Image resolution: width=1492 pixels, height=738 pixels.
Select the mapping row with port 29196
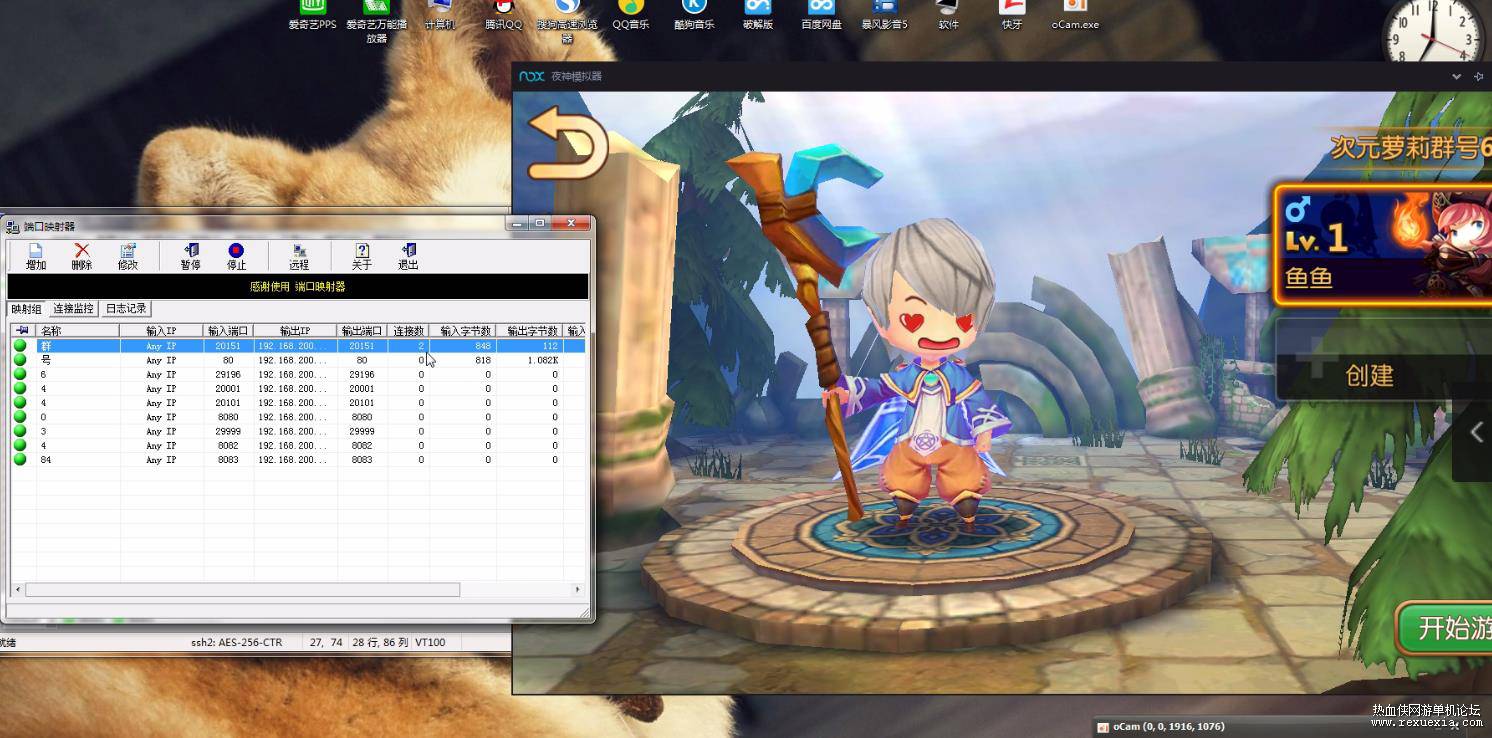(298, 374)
